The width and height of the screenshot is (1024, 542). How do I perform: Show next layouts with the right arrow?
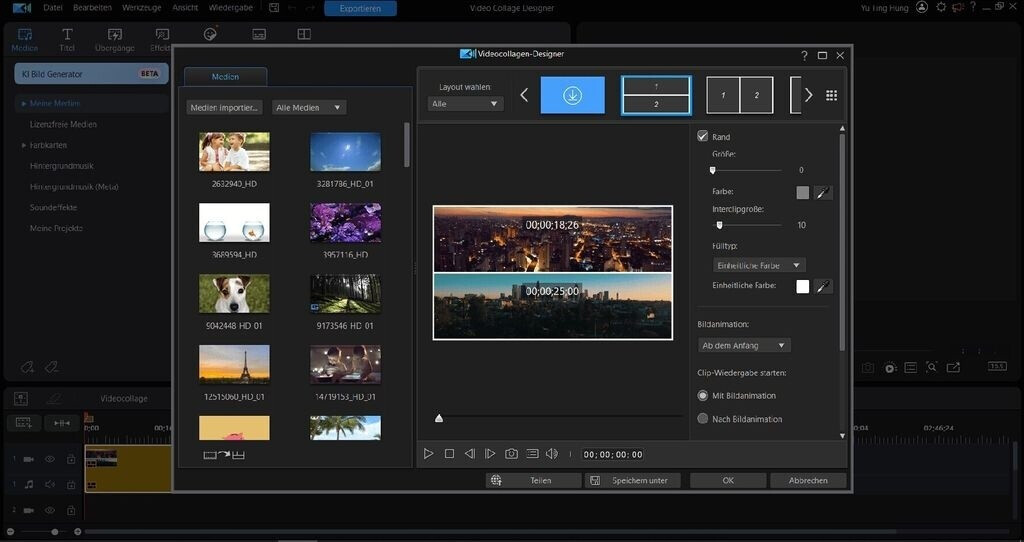coord(808,95)
